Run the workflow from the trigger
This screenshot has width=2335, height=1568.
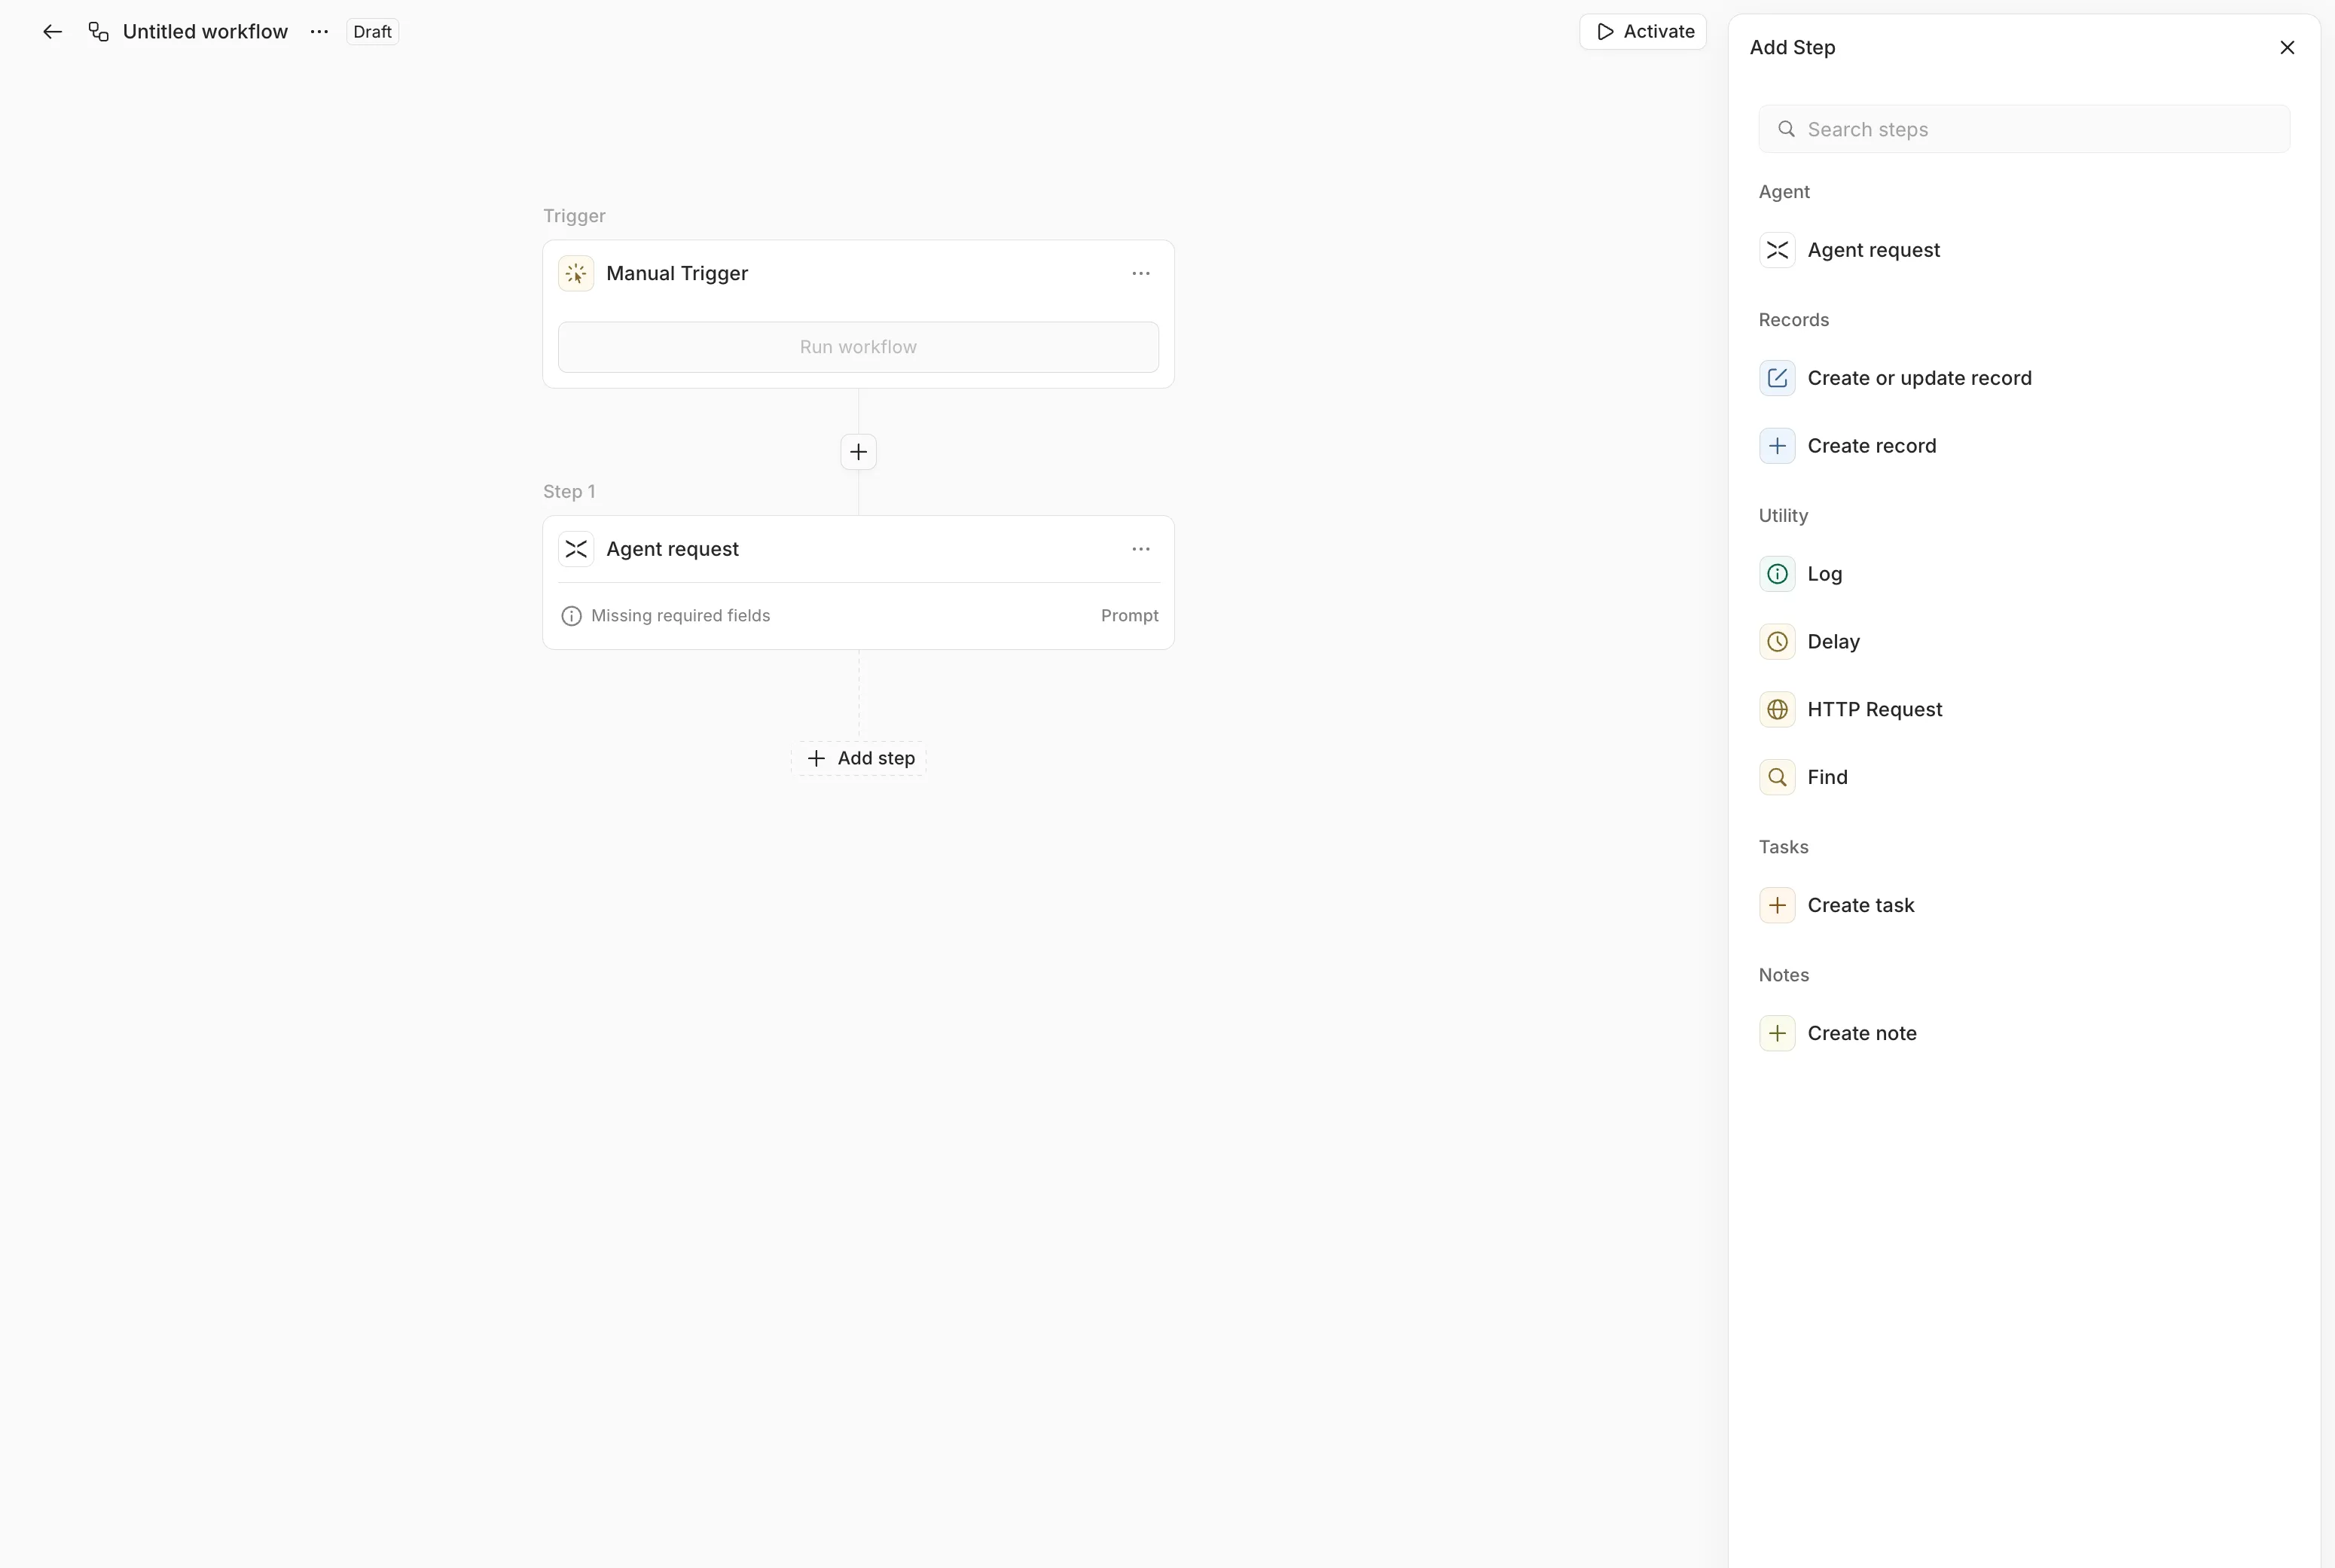pyautogui.click(x=858, y=346)
